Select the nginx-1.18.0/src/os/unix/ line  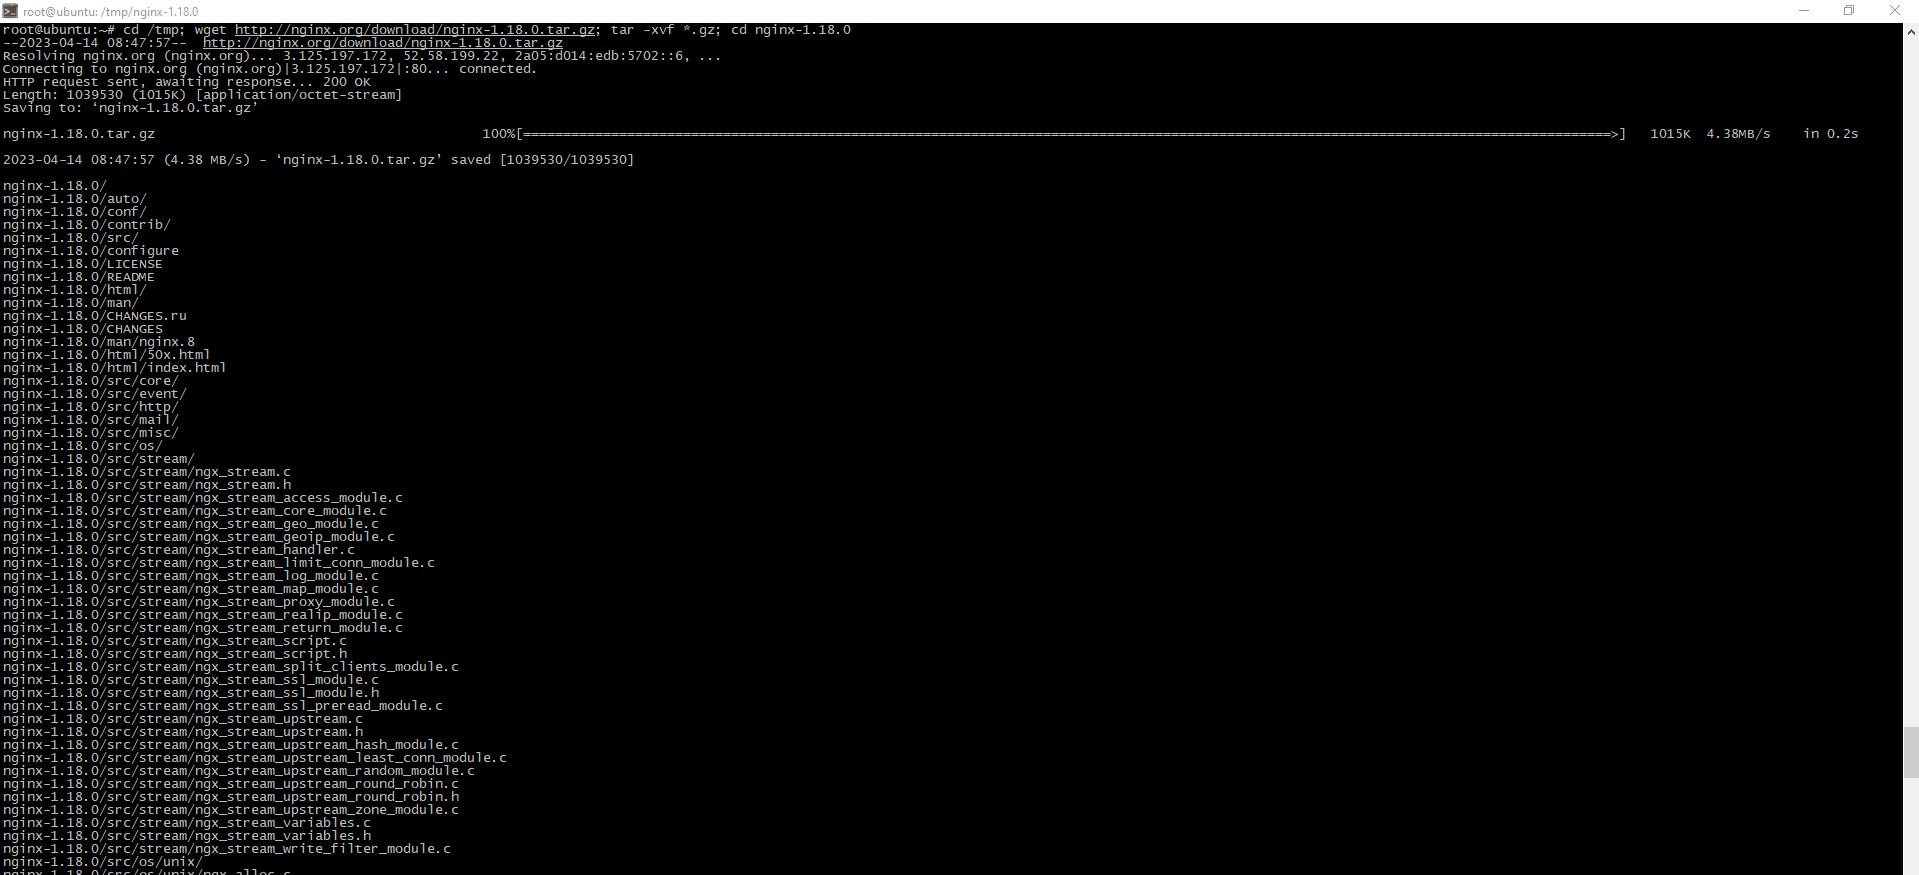103,862
